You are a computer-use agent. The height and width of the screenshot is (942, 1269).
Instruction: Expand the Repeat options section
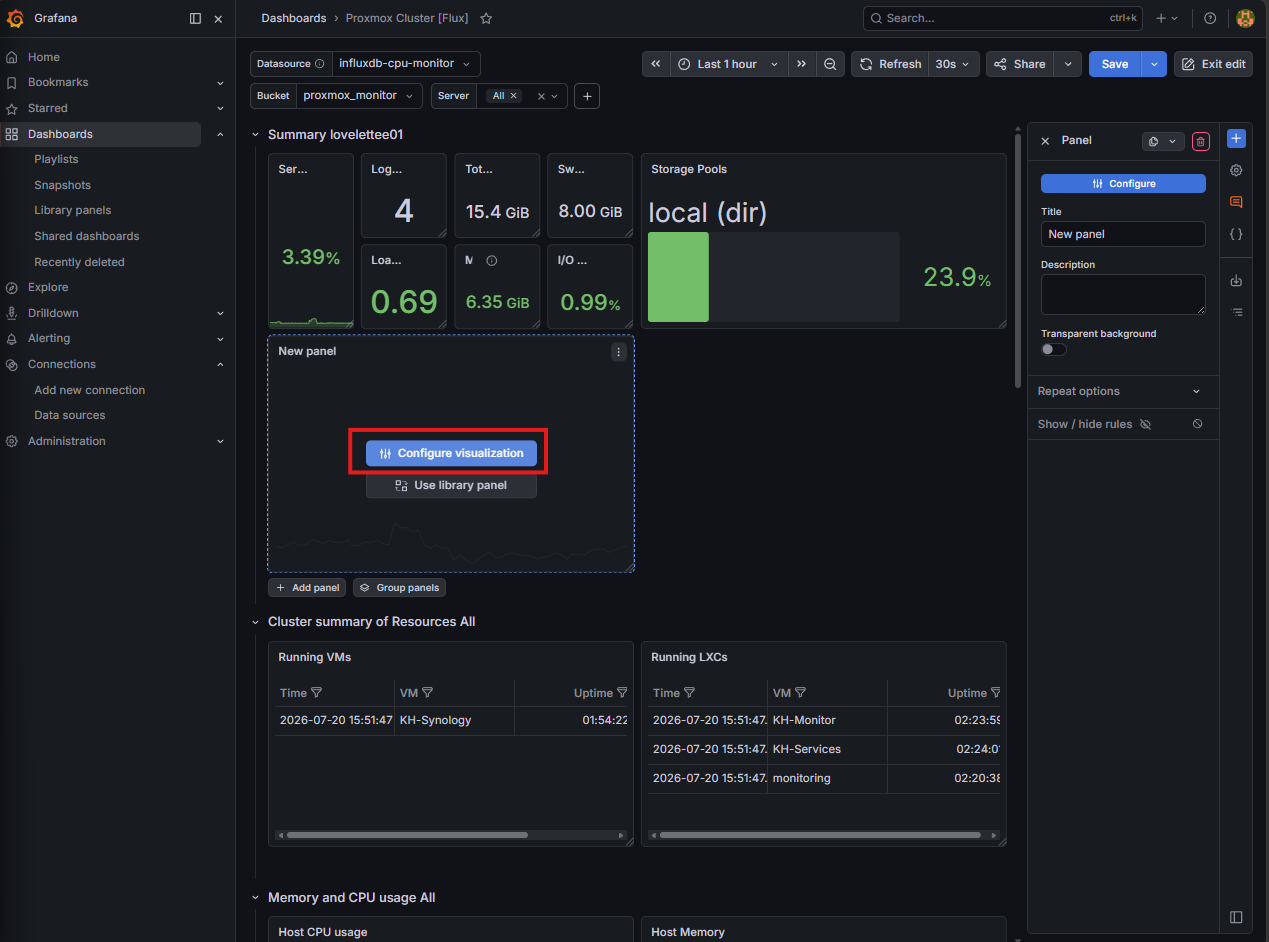click(x=1123, y=391)
